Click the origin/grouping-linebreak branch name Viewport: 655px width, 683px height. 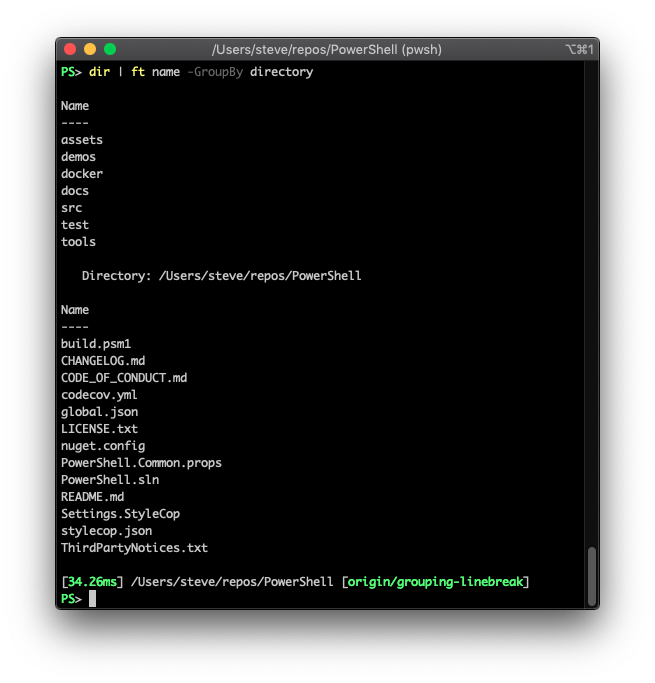coord(435,582)
